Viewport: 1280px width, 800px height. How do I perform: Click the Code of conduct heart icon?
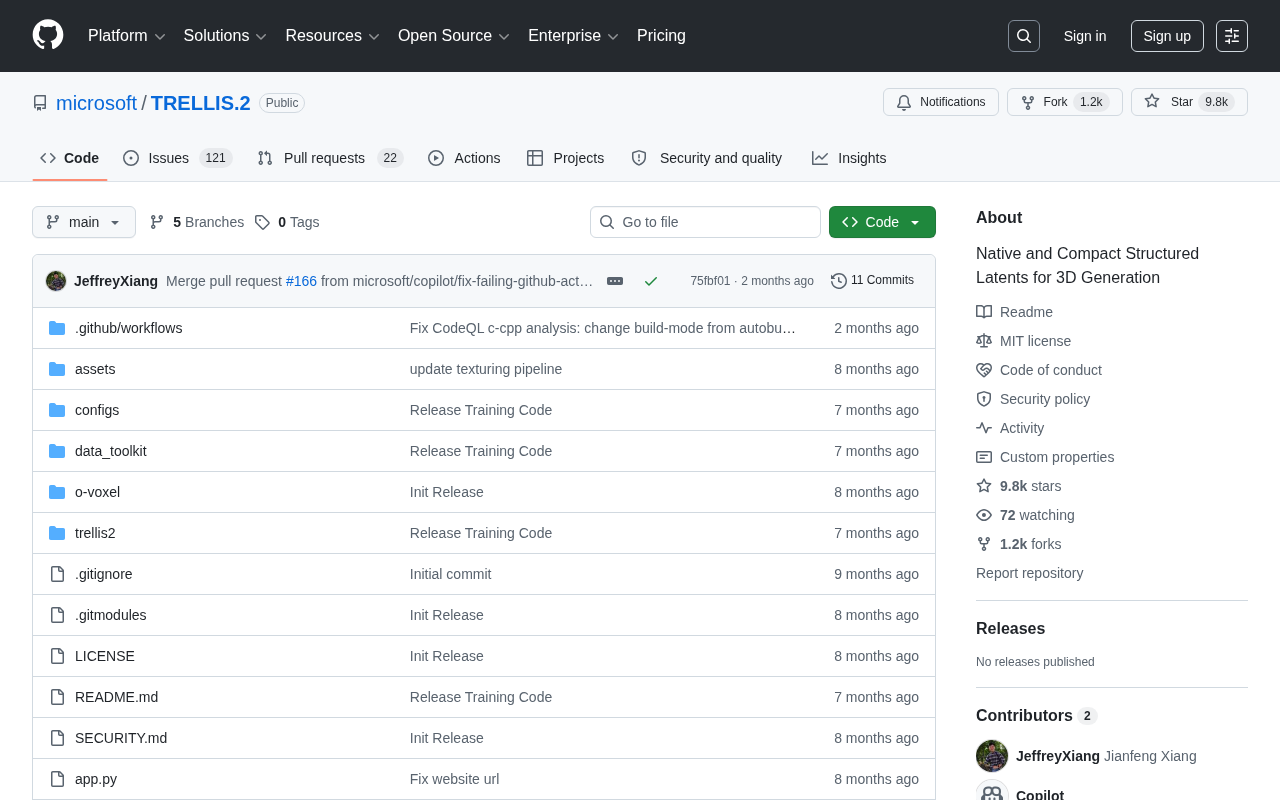click(984, 370)
